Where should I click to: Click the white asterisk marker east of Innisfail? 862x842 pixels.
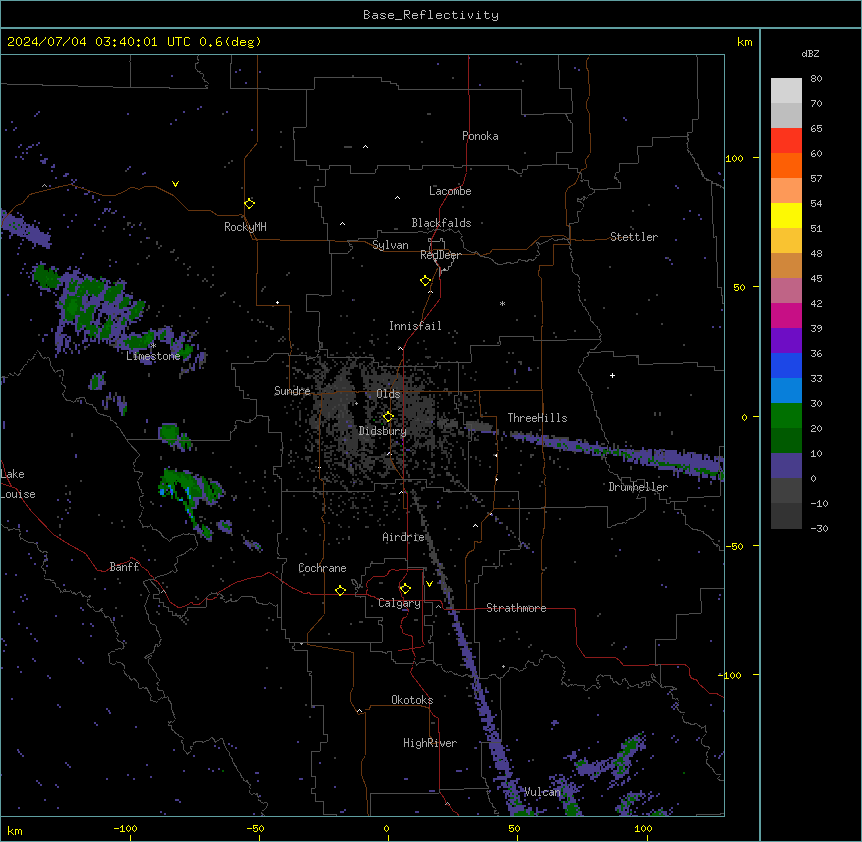point(502,303)
